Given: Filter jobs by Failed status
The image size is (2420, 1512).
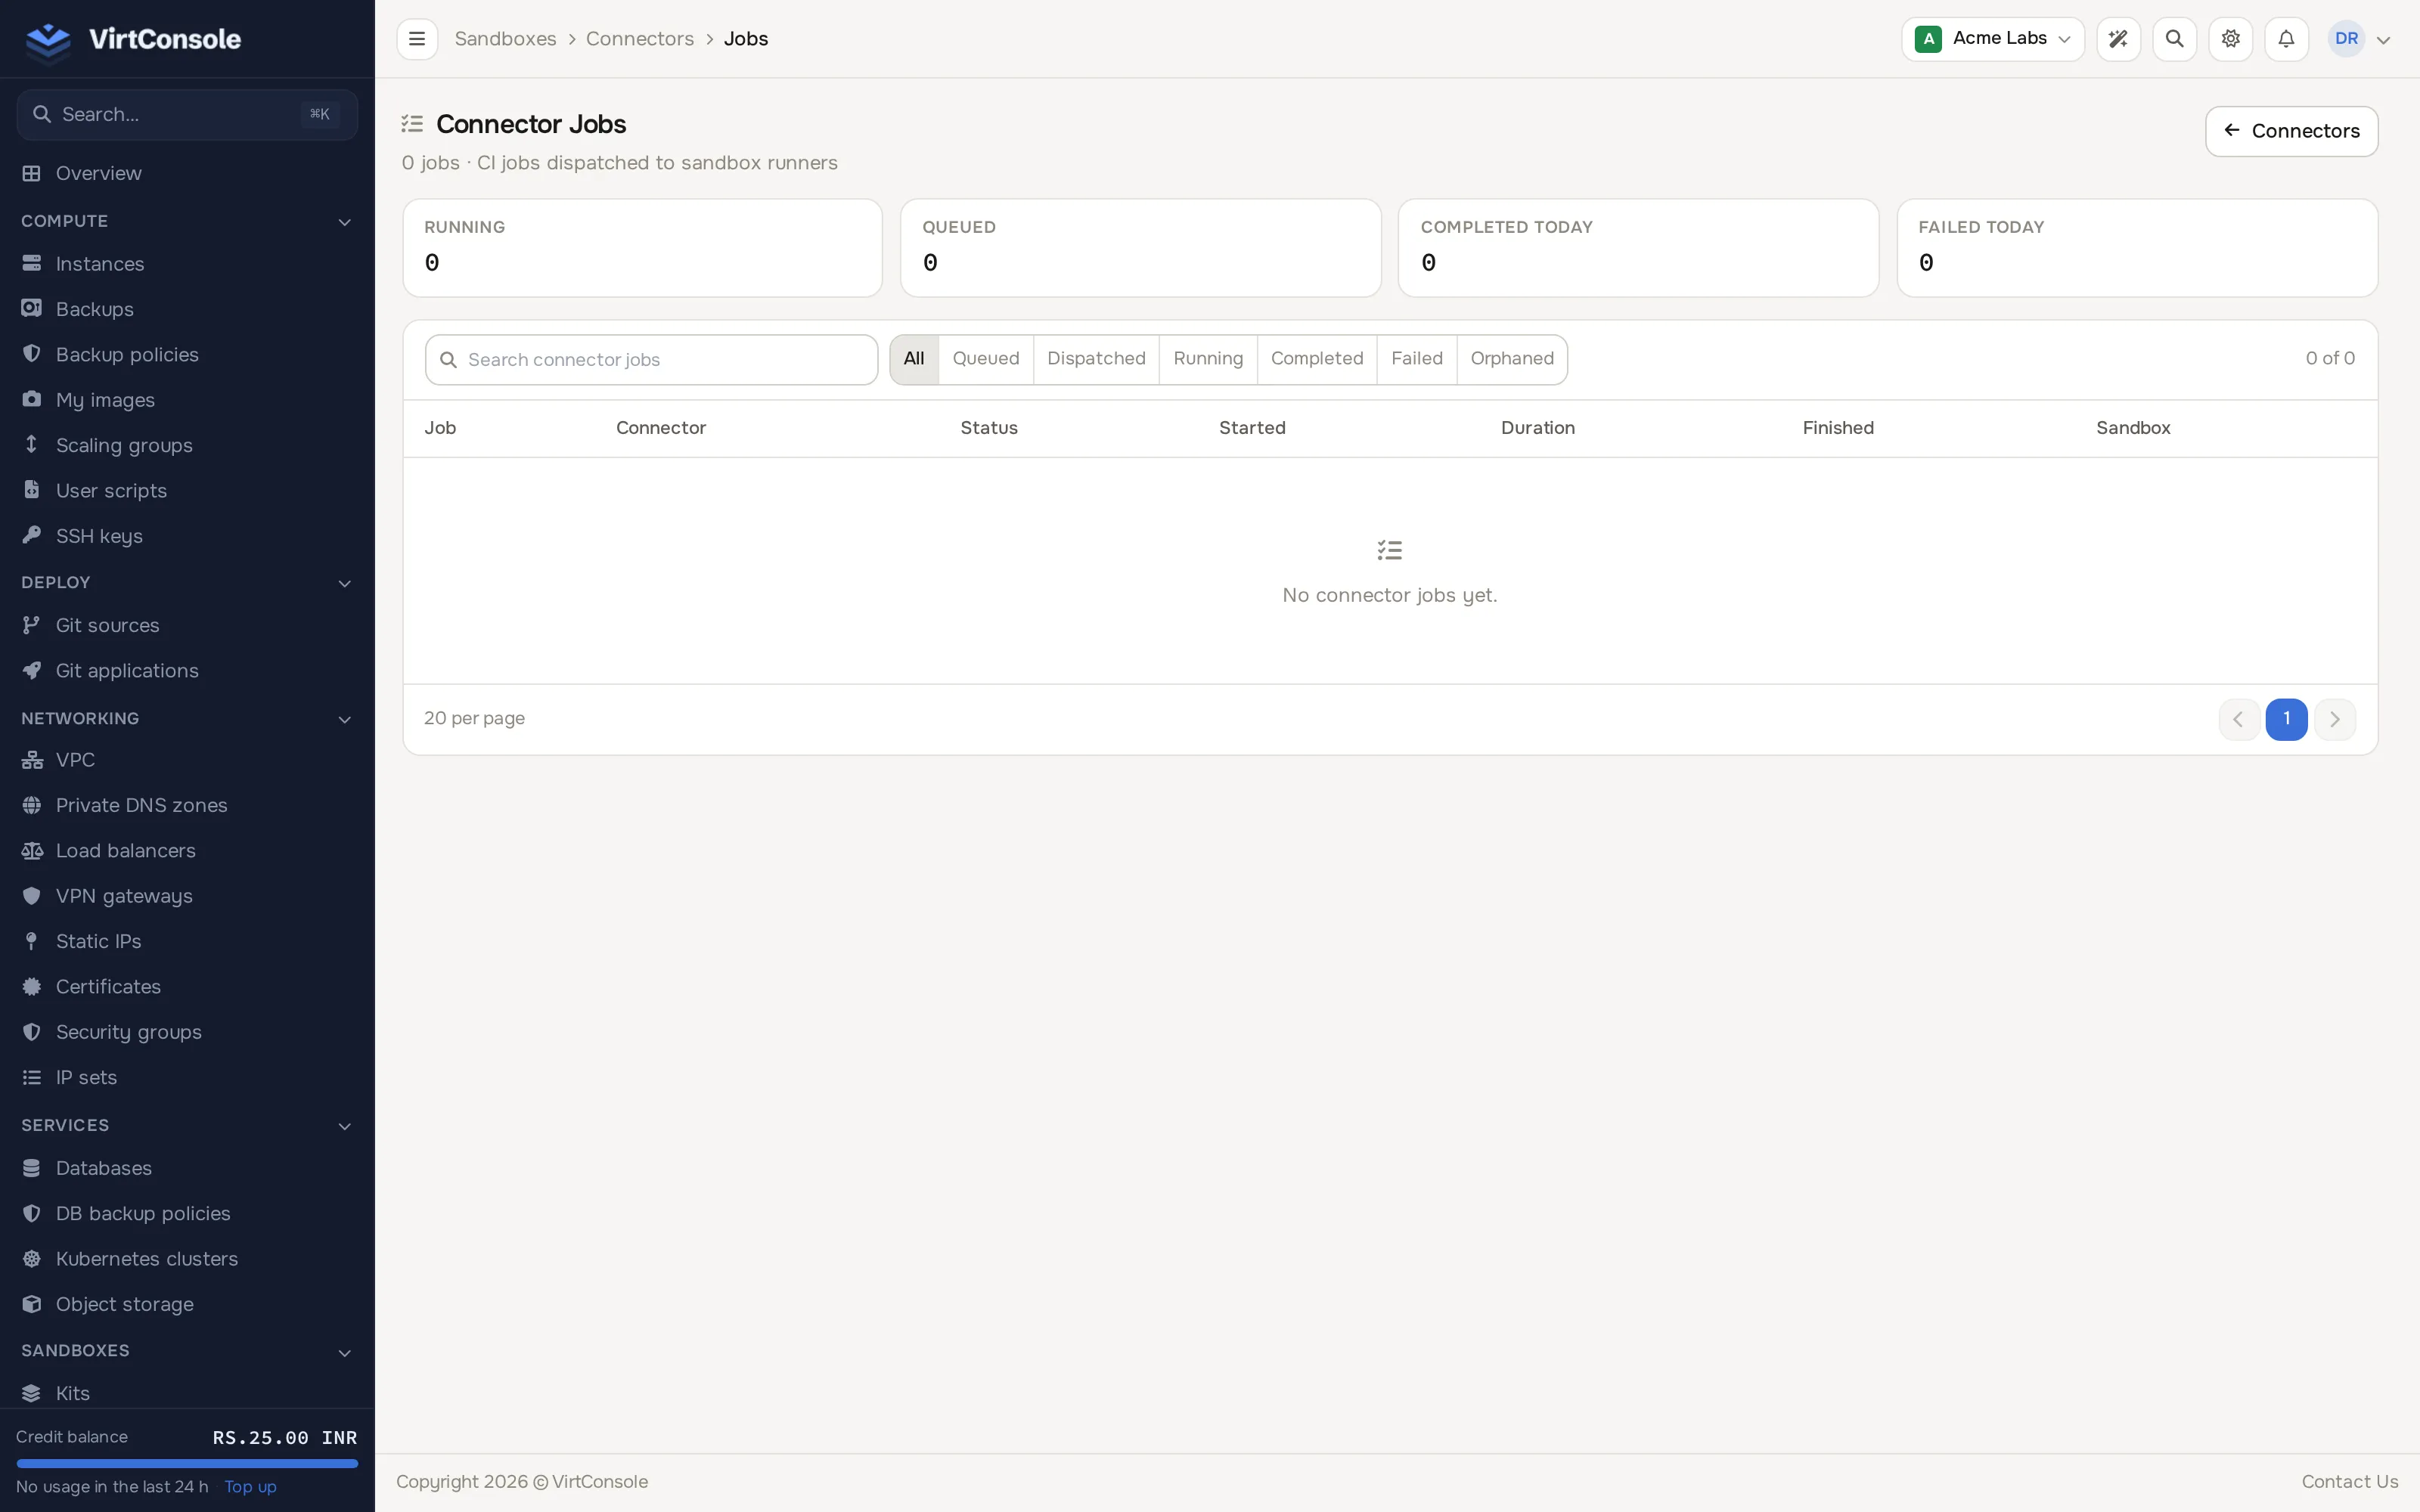Looking at the screenshot, I should (1417, 359).
